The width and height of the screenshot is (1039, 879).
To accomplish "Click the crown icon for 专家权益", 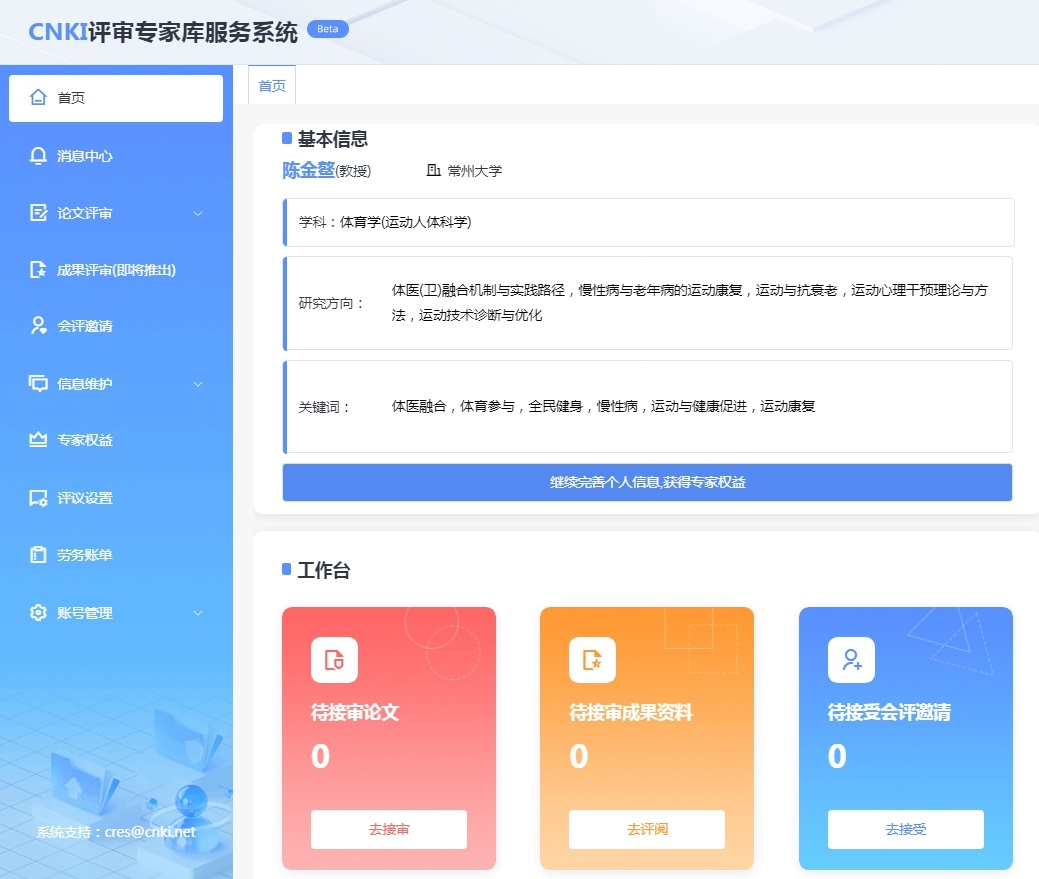I will [39, 440].
